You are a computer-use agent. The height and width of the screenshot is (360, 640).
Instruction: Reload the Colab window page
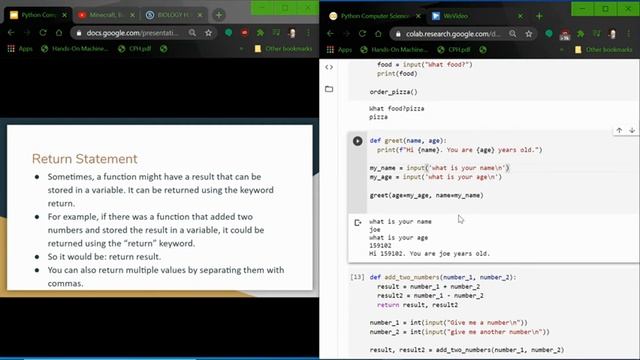[x=362, y=34]
